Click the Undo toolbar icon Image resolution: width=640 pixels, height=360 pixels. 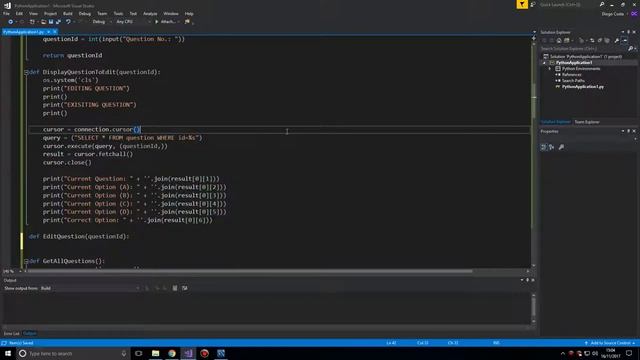[x=68, y=22]
